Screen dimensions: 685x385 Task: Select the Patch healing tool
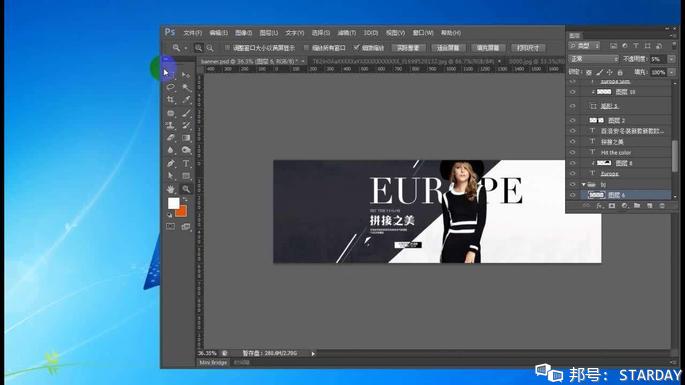170,113
